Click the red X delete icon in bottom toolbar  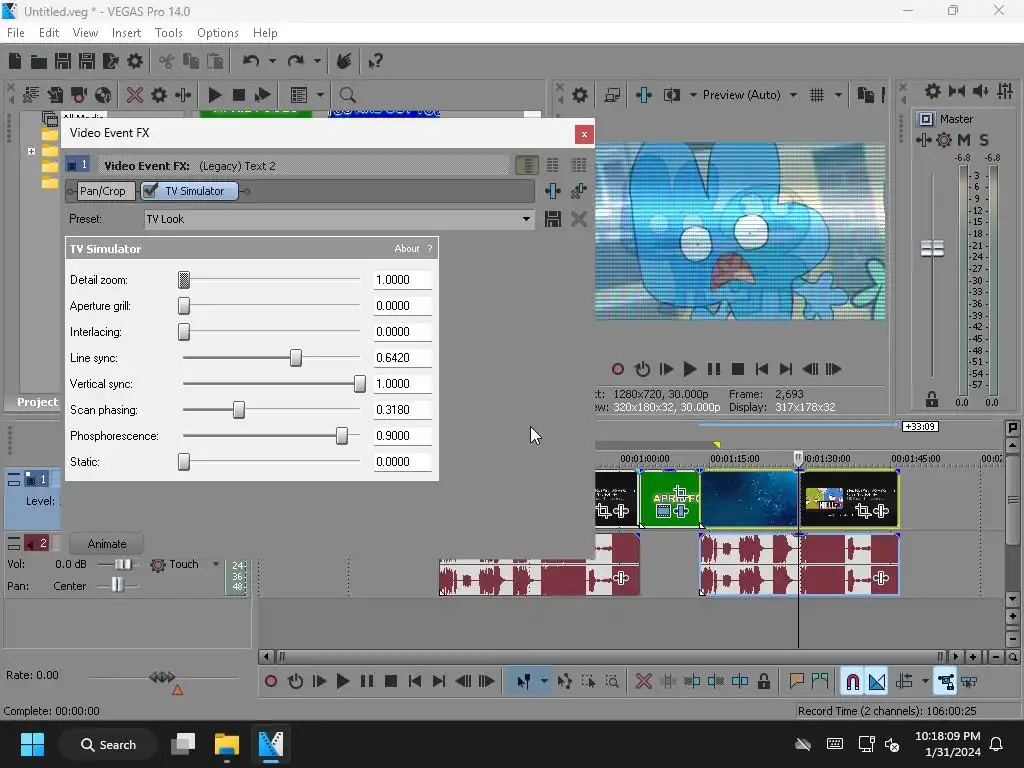pyautogui.click(x=643, y=681)
